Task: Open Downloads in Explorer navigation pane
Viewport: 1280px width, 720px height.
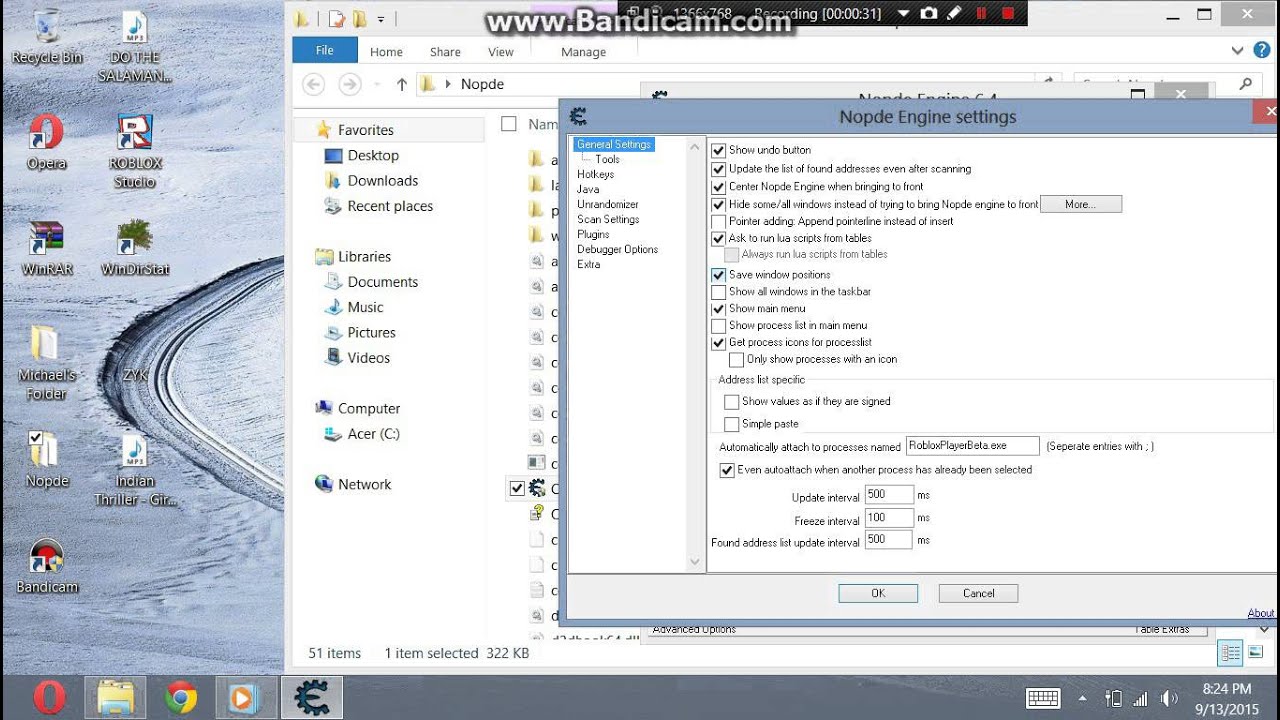Action: (x=383, y=181)
